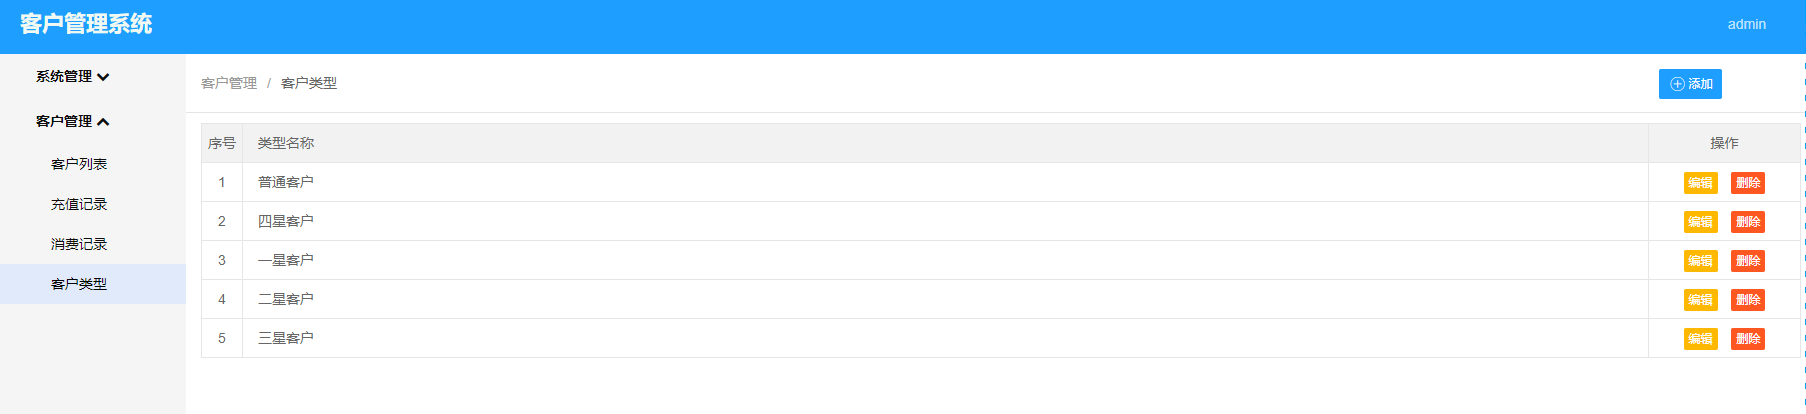Screen dimensions: 1806x414
Task: Select 客户类型 in sidebar
Action: pos(79,284)
